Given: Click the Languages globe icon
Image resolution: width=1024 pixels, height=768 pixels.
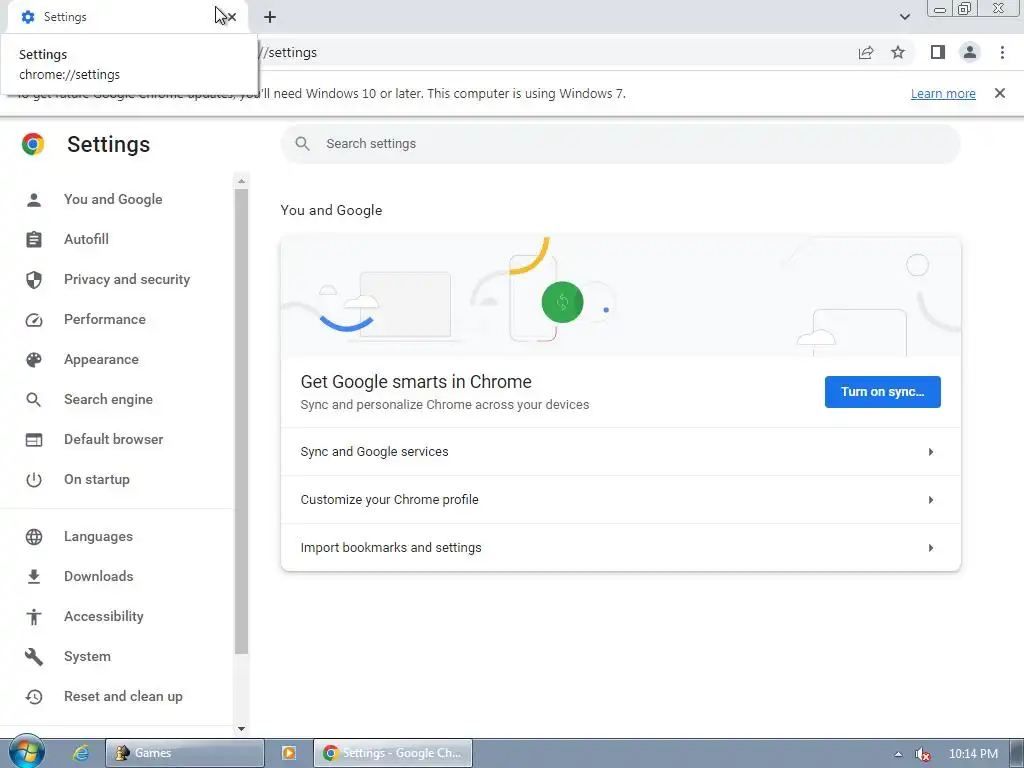Looking at the screenshot, I should pyautogui.click(x=34, y=537).
